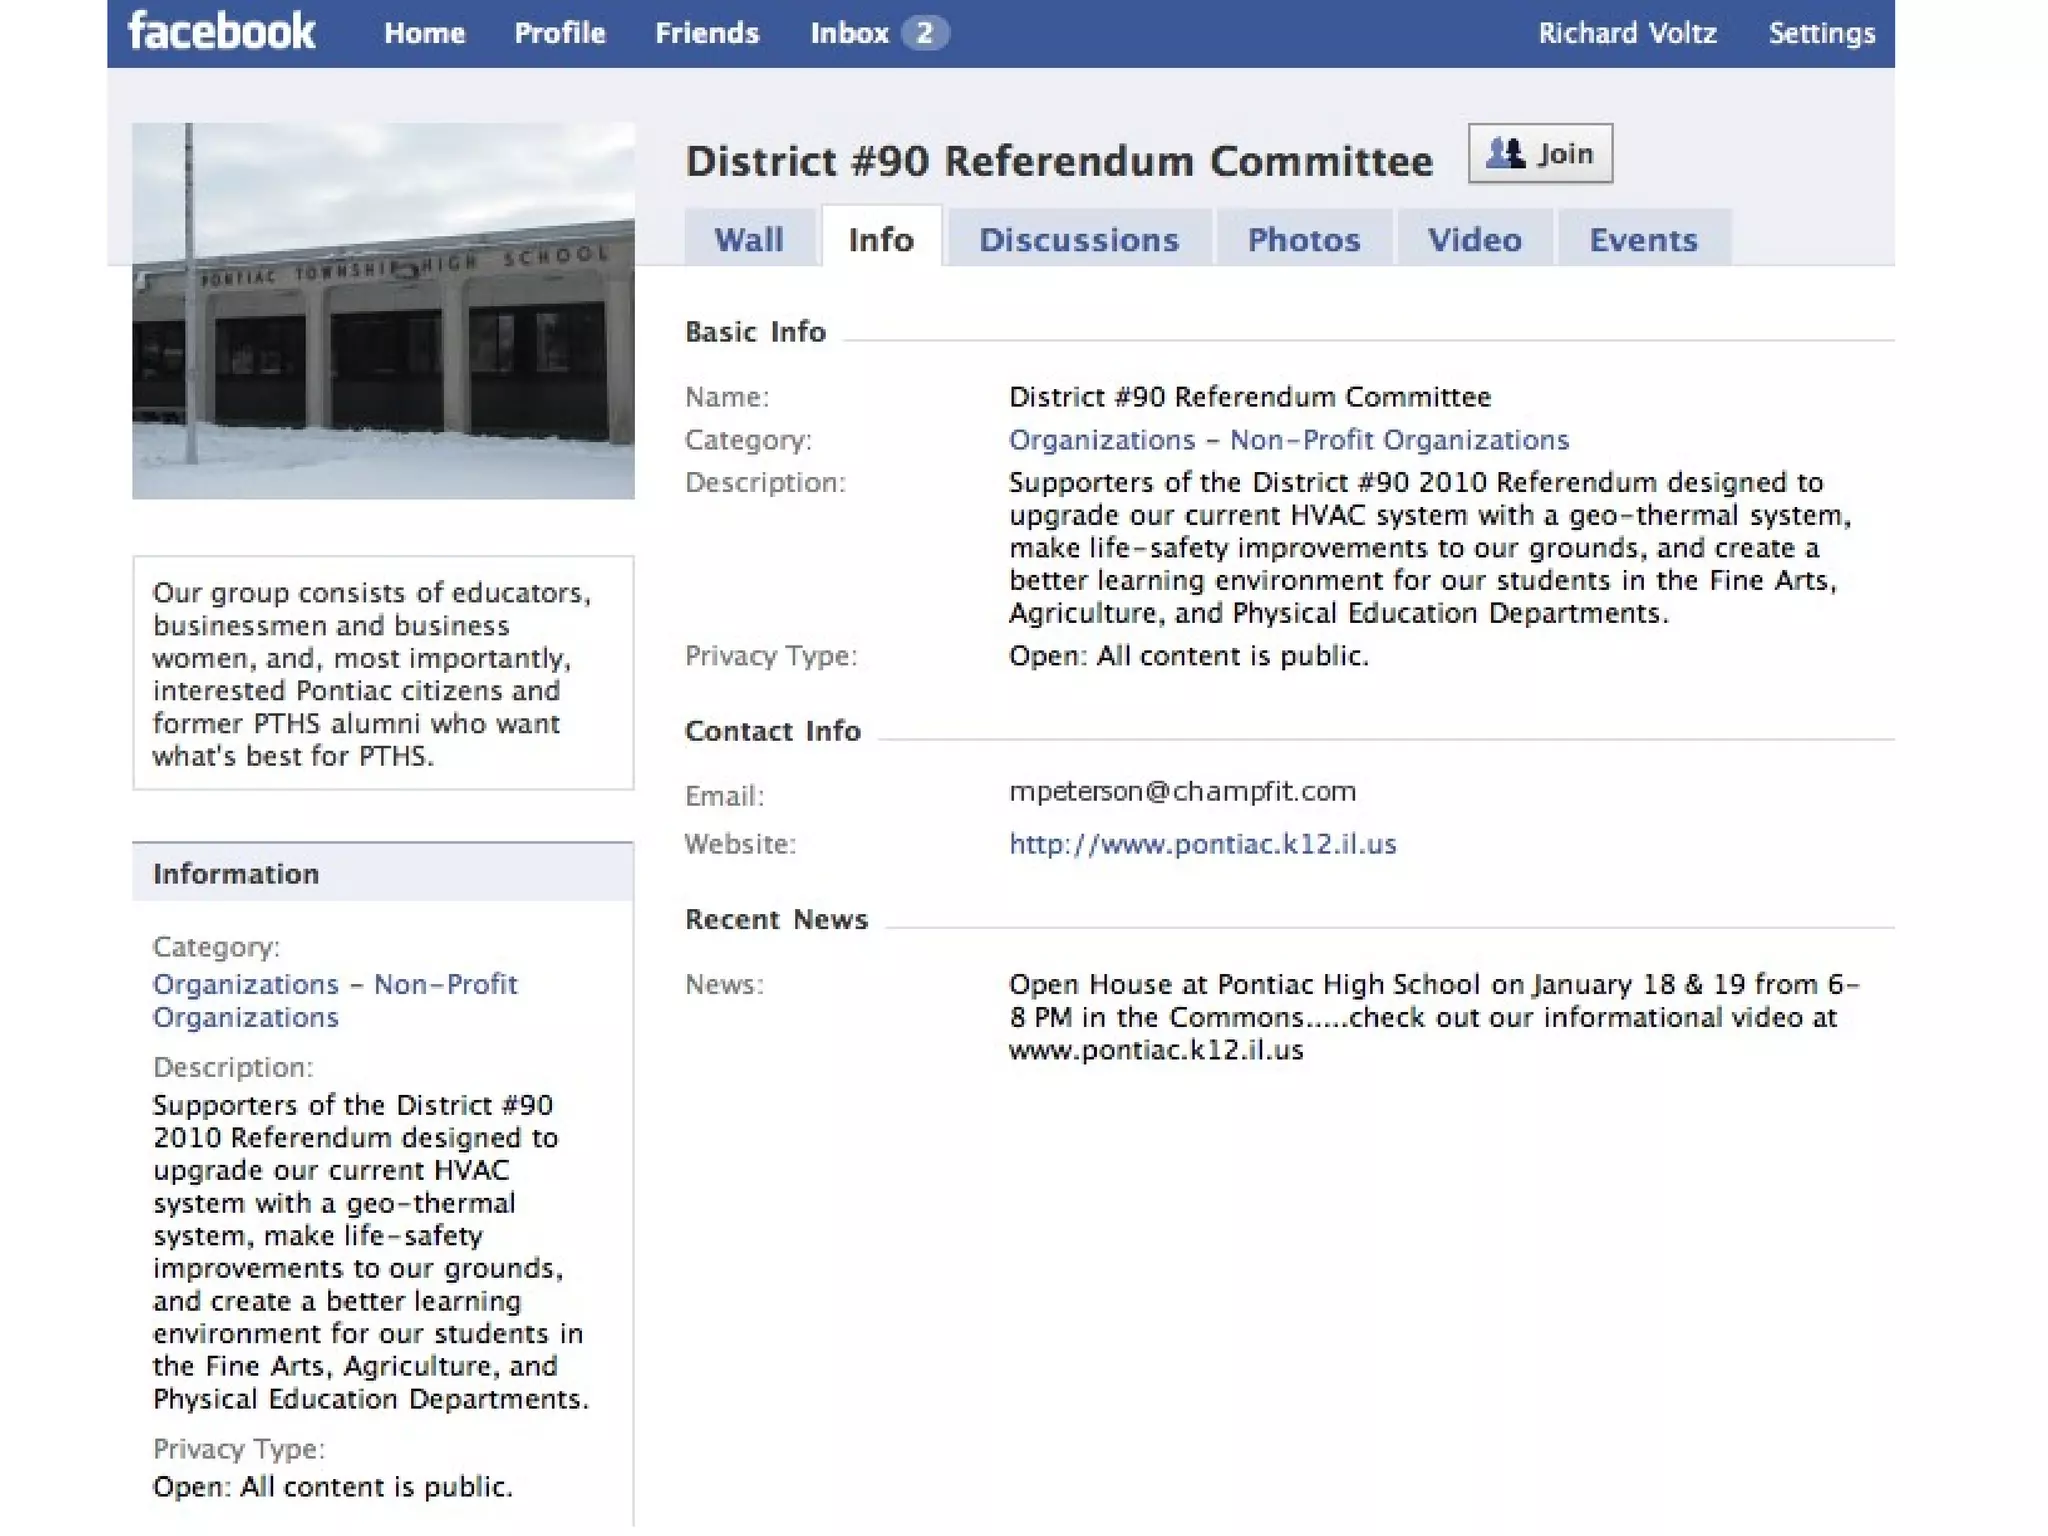Screen dimensions: 2048x1536
Task: Click the Basic Info category link
Action: (x=1288, y=440)
